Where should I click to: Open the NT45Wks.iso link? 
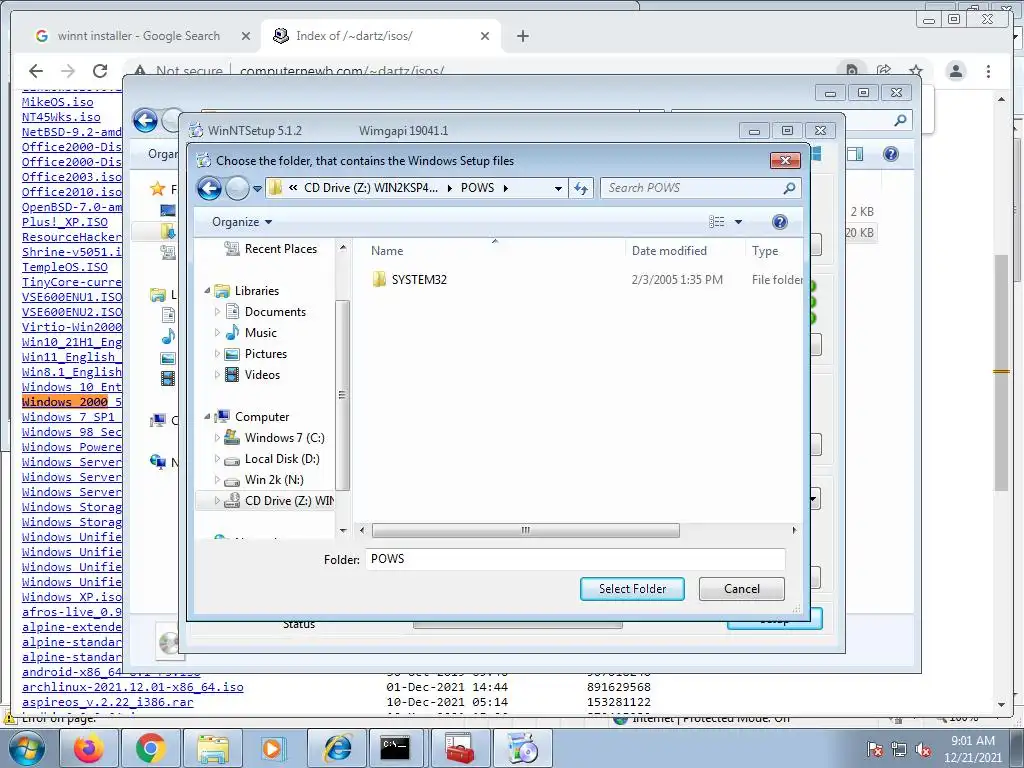click(x=61, y=117)
